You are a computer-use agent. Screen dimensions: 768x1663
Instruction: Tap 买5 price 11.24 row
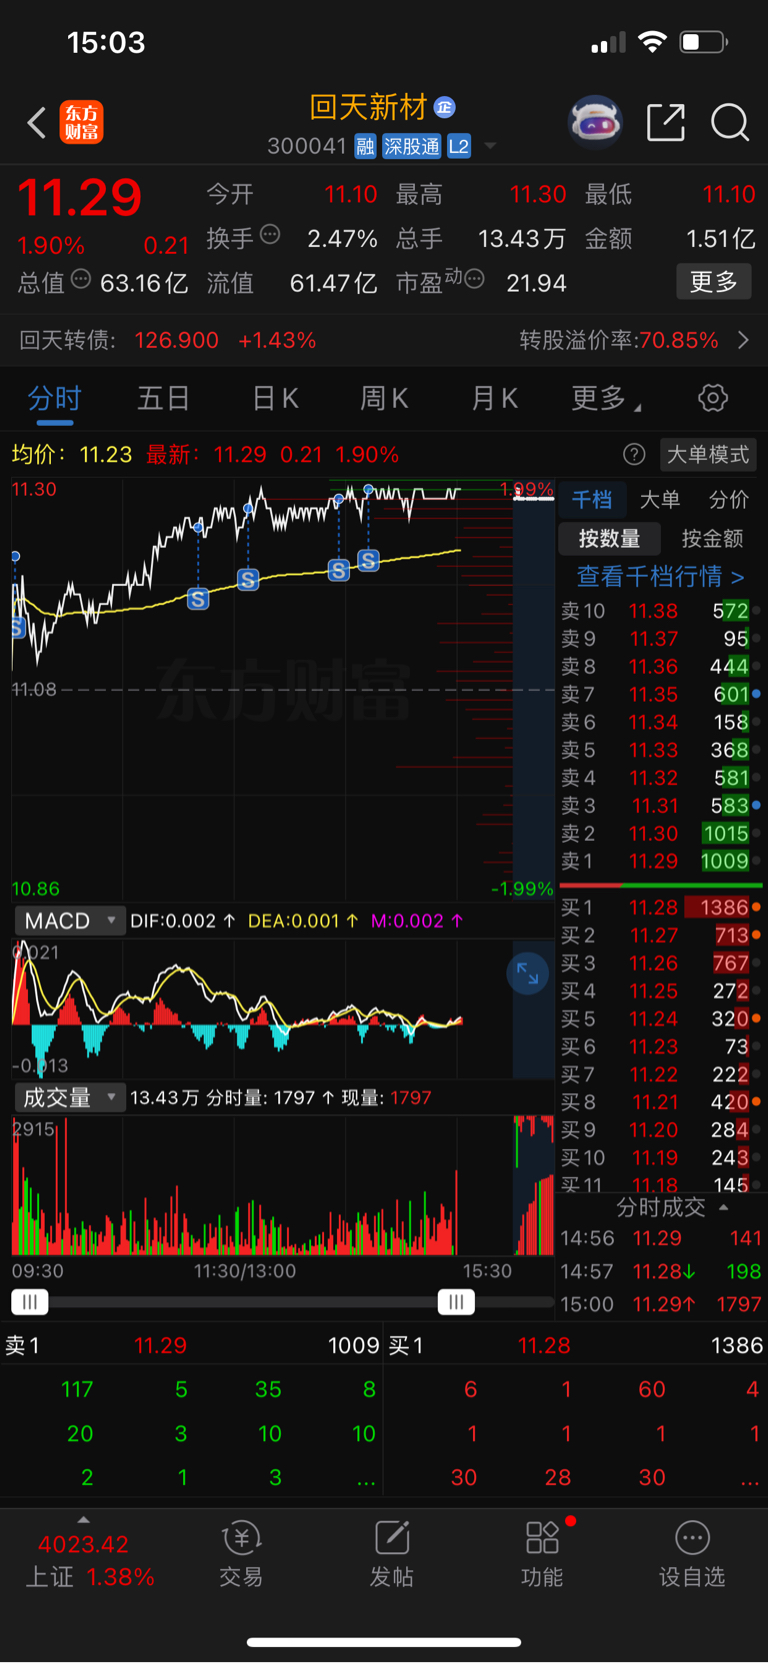click(x=661, y=1018)
